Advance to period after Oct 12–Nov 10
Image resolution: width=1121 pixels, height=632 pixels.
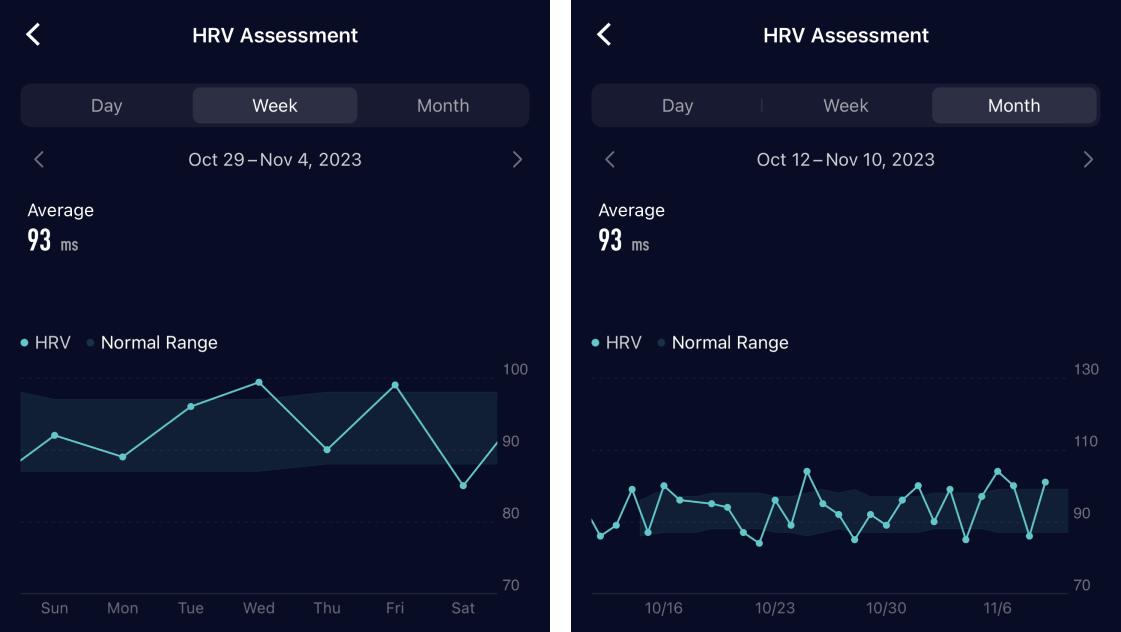(x=1088, y=159)
